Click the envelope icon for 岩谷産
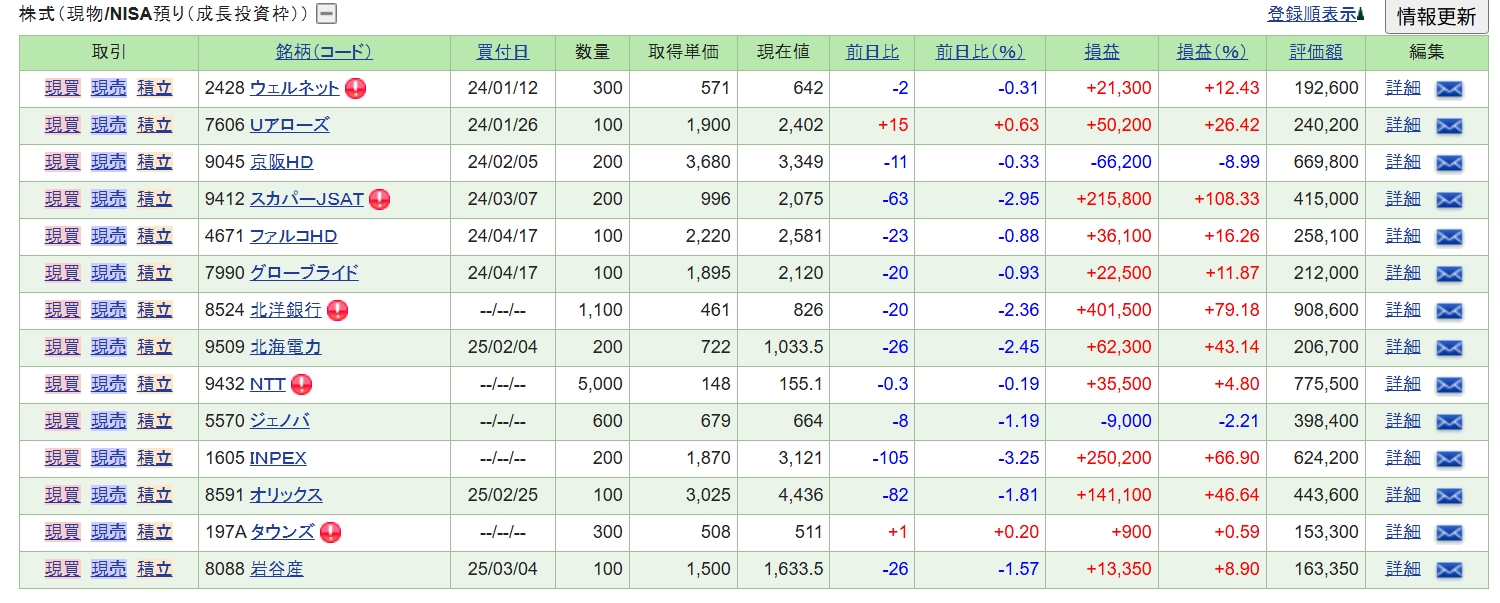 pyautogui.click(x=1449, y=570)
